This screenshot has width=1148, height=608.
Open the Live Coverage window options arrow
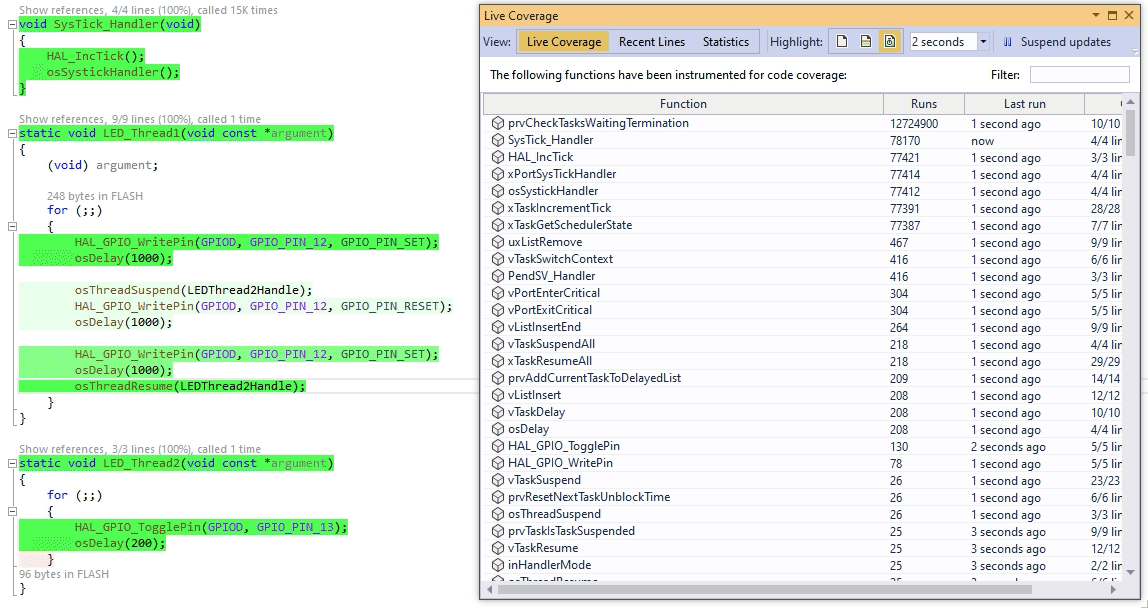[x=1096, y=15]
